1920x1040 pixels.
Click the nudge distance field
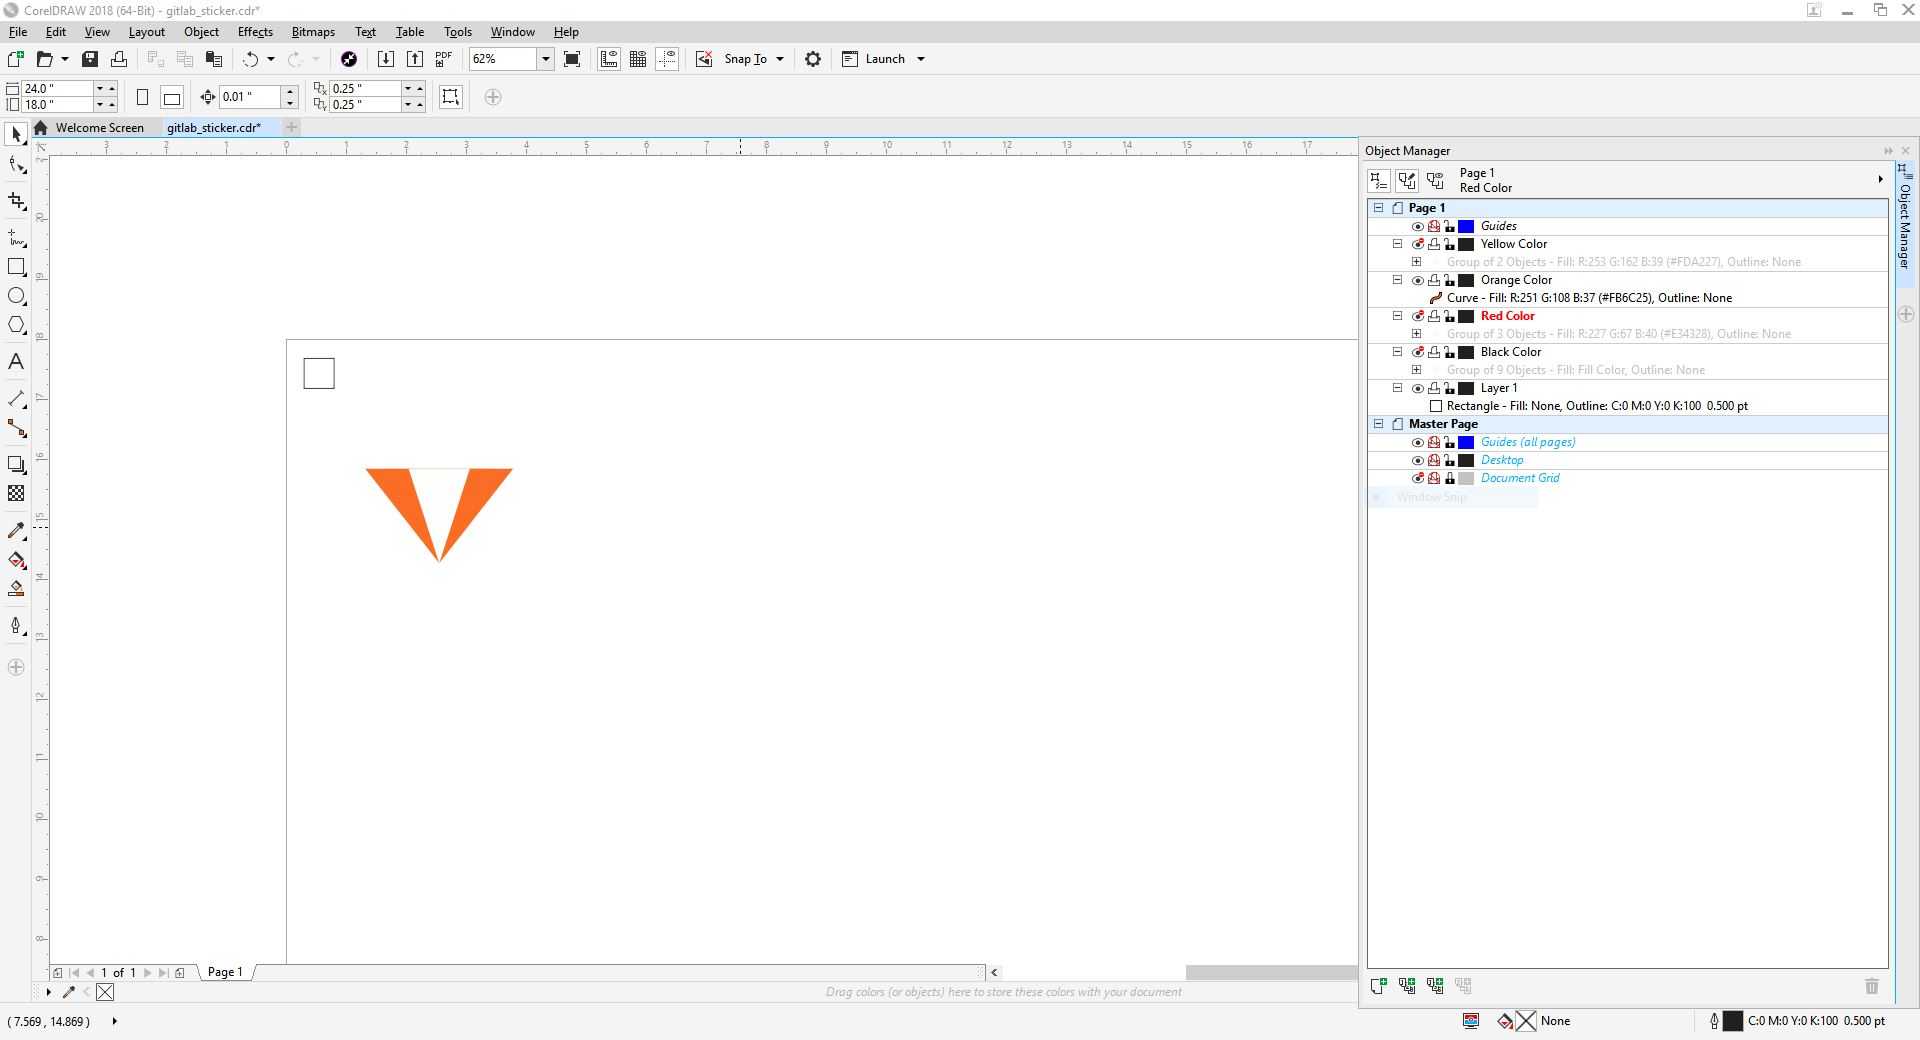click(250, 97)
